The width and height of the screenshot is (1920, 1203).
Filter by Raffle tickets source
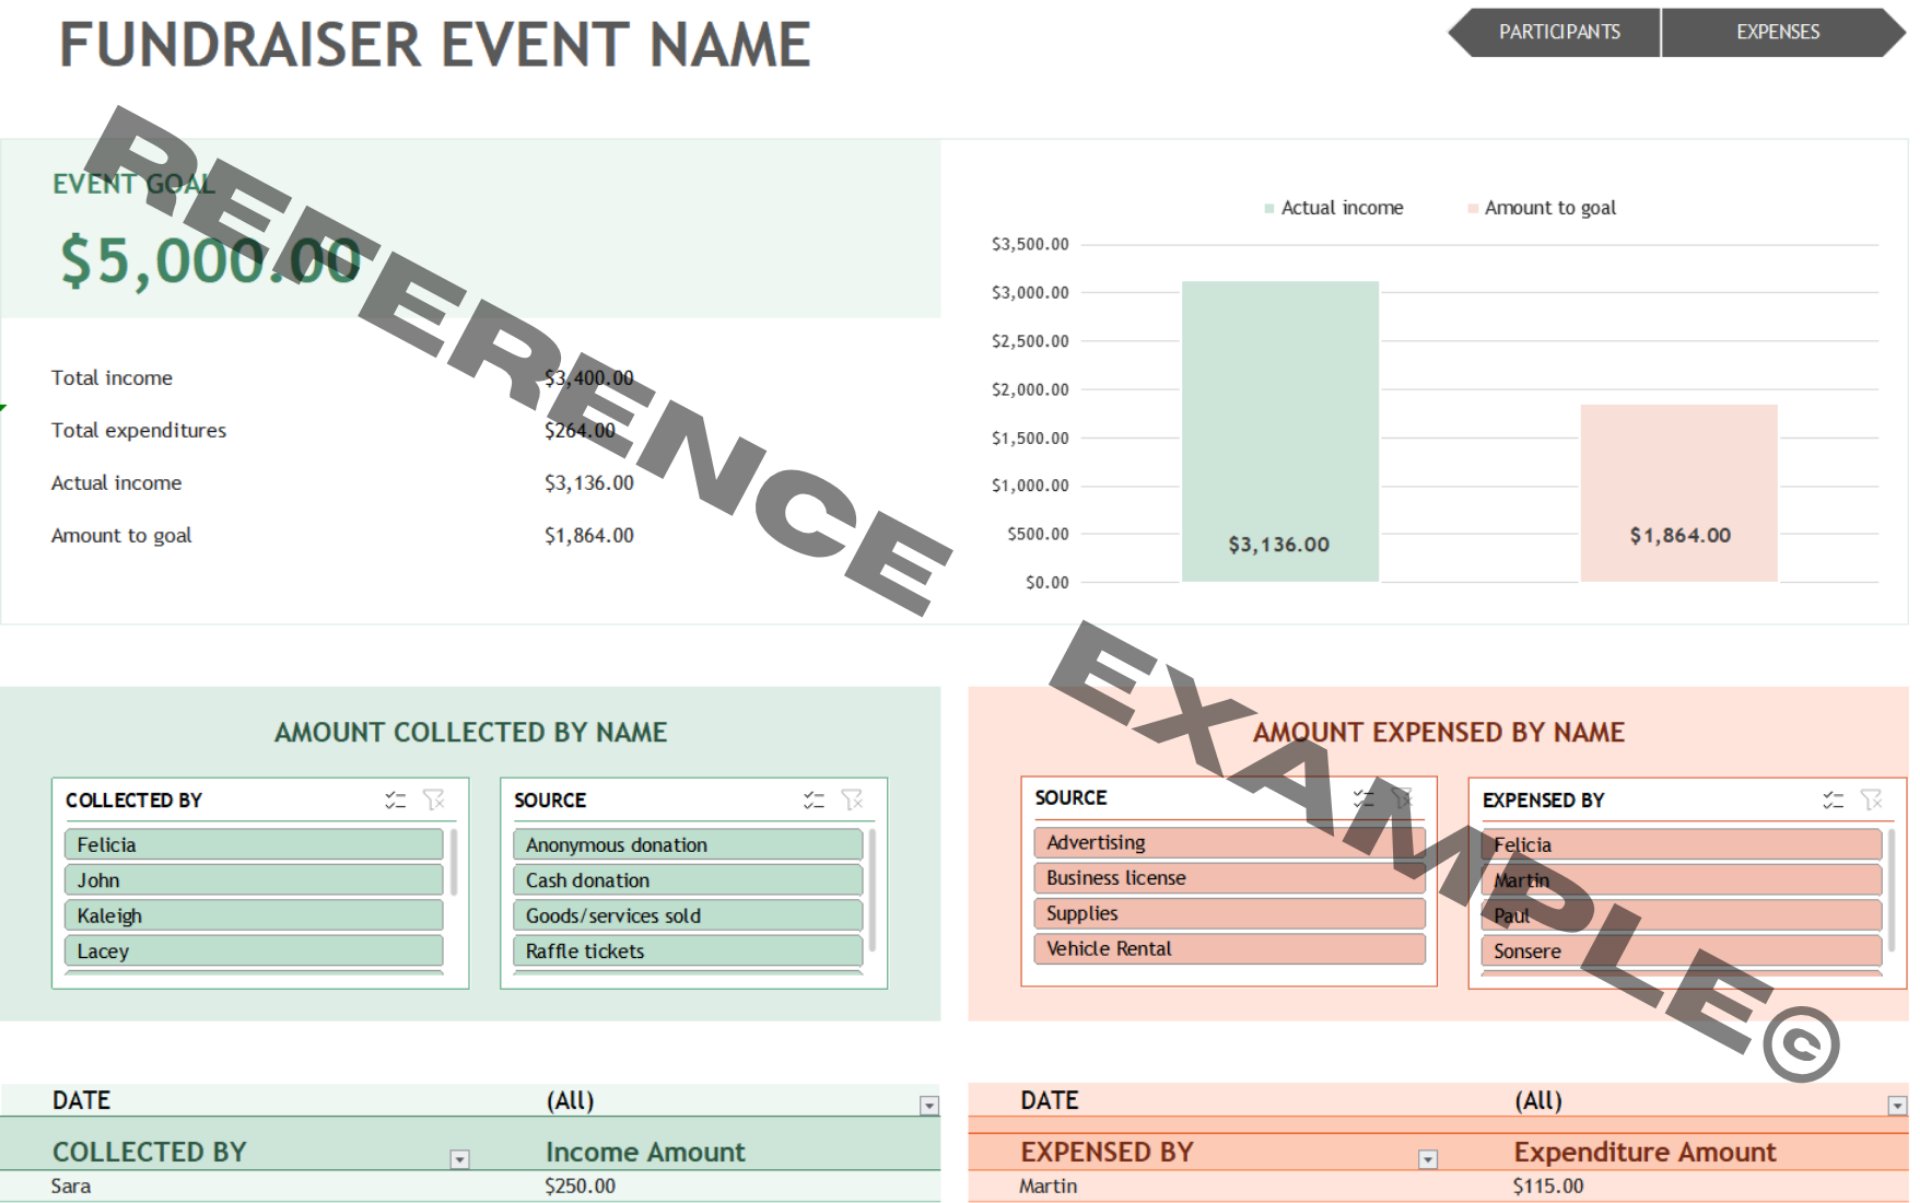click(x=688, y=951)
